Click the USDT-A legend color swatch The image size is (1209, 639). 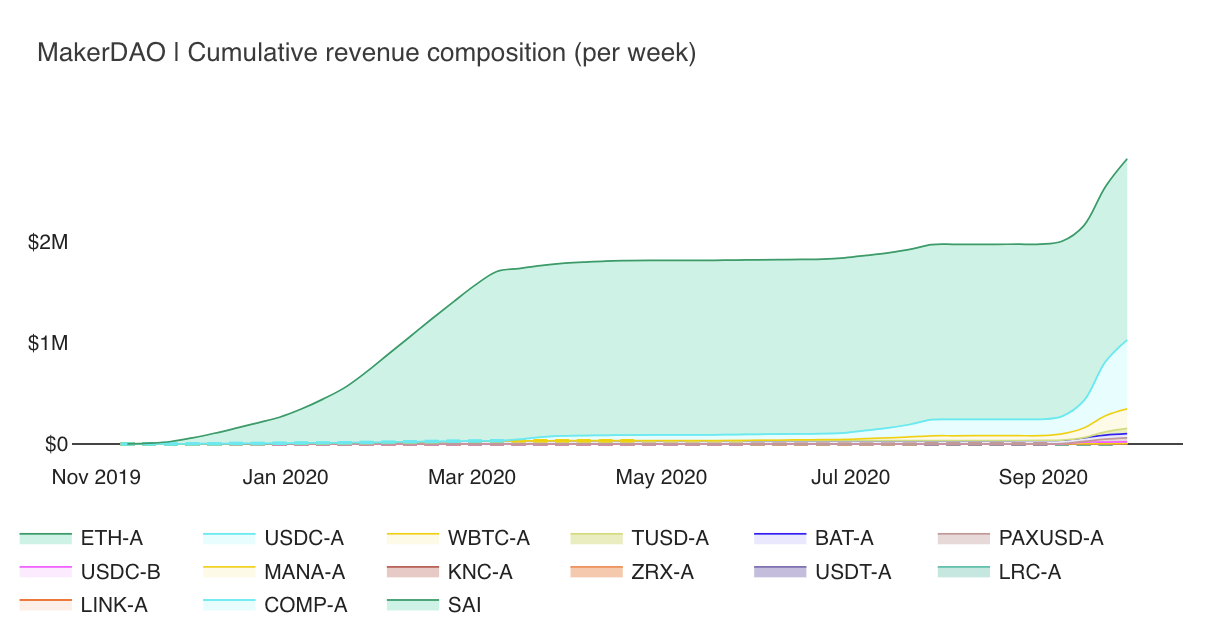point(780,572)
